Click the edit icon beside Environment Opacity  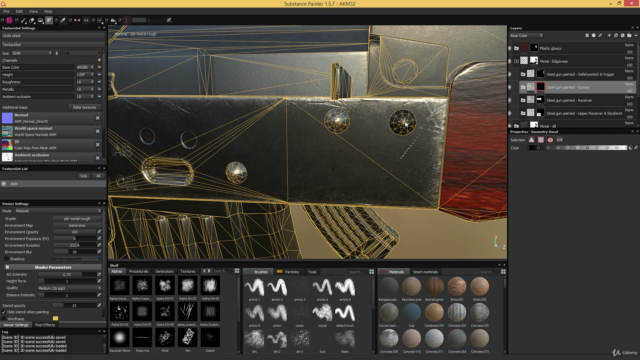[x=99, y=232]
